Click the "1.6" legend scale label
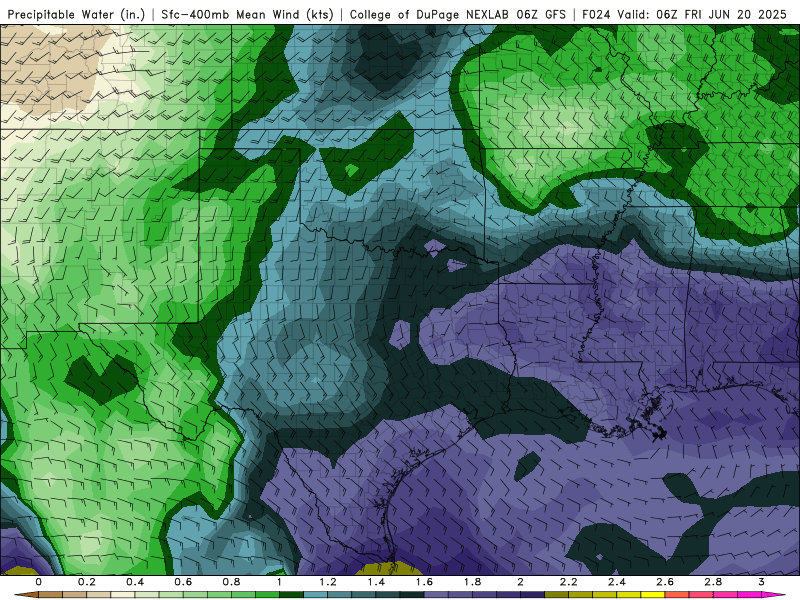This screenshot has width=800, height=600. coord(424,582)
